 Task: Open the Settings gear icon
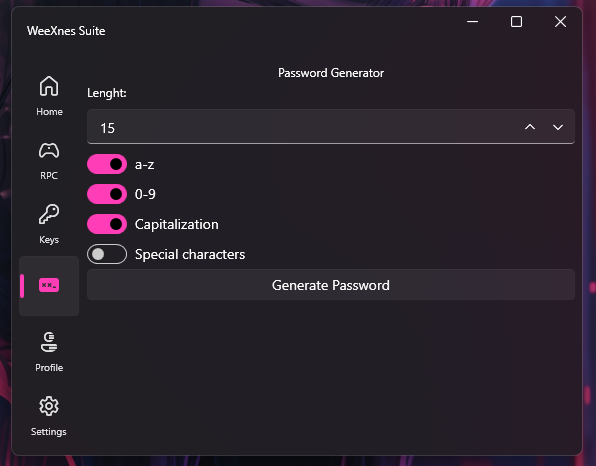[x=49, y=406]
